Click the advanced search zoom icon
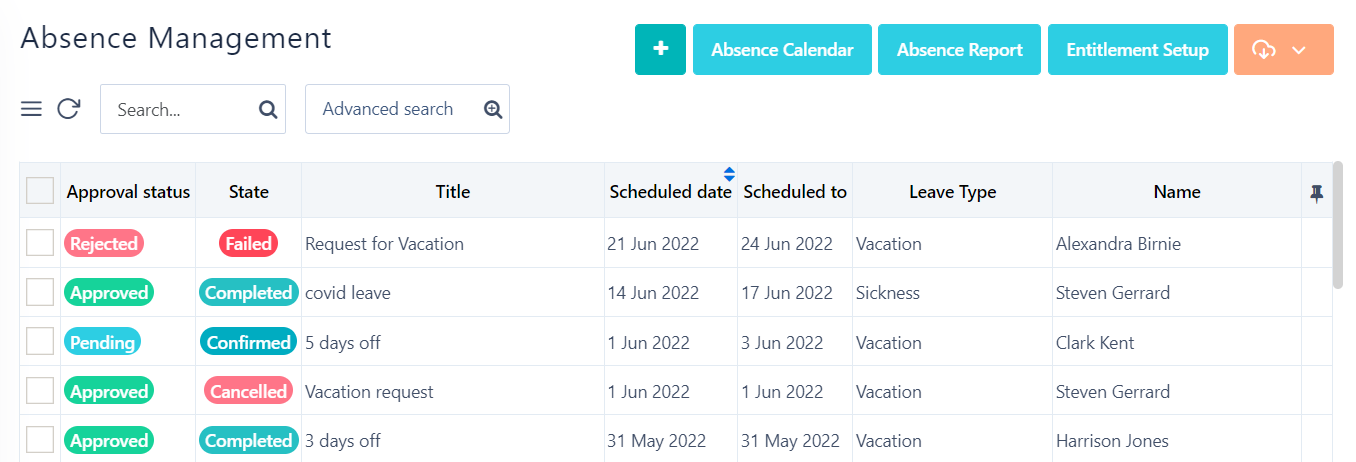This screenshot has width=1356, height=462. (x=492, y=110)
